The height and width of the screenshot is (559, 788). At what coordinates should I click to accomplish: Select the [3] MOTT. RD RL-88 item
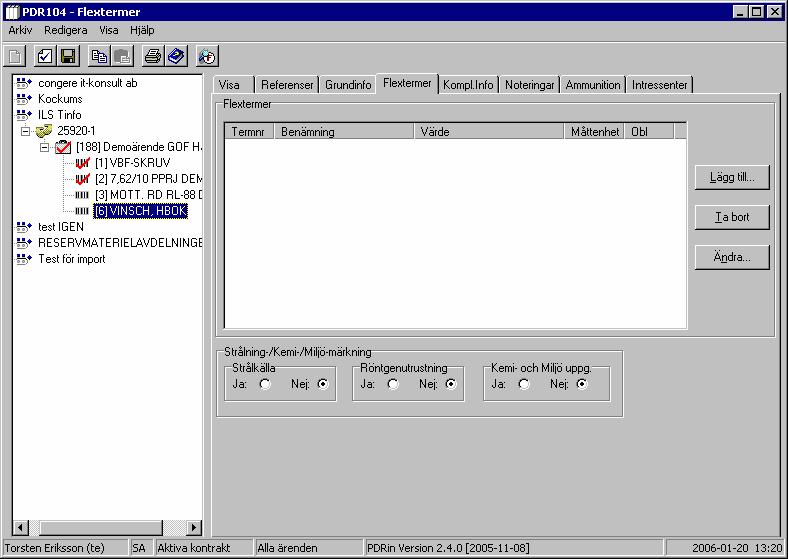149,195
